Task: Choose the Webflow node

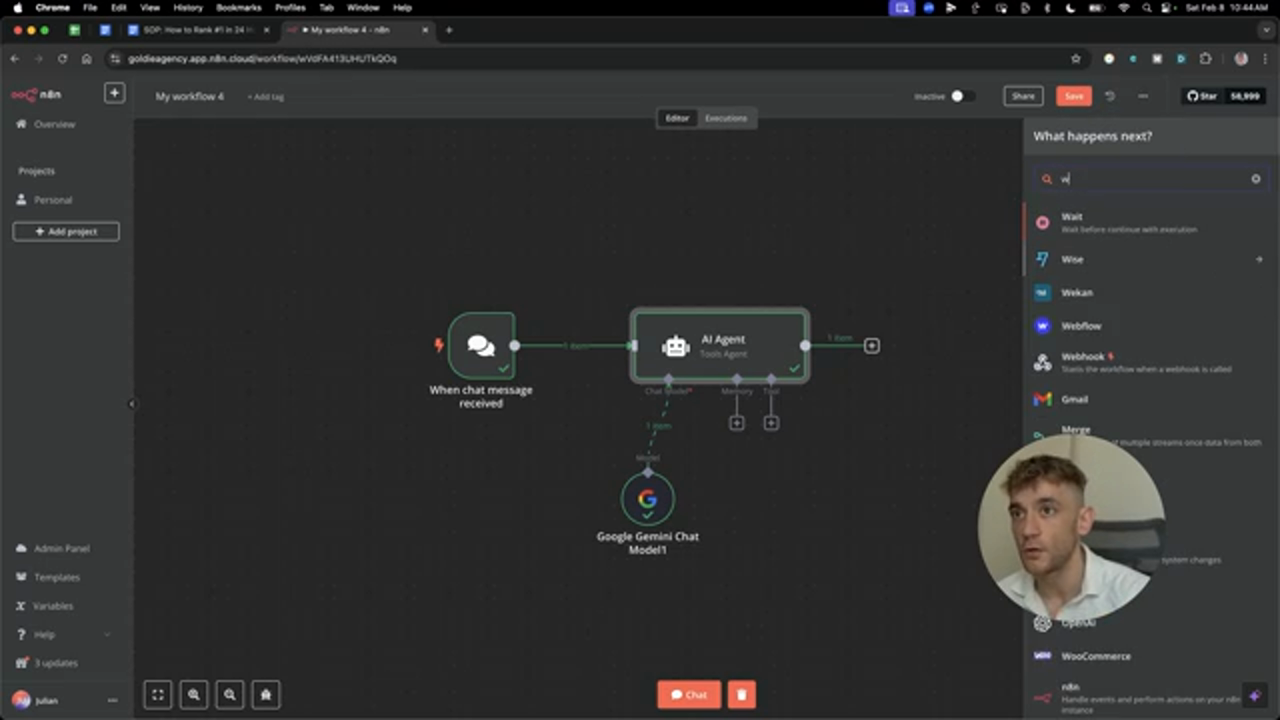Action: coord(1150,326)
